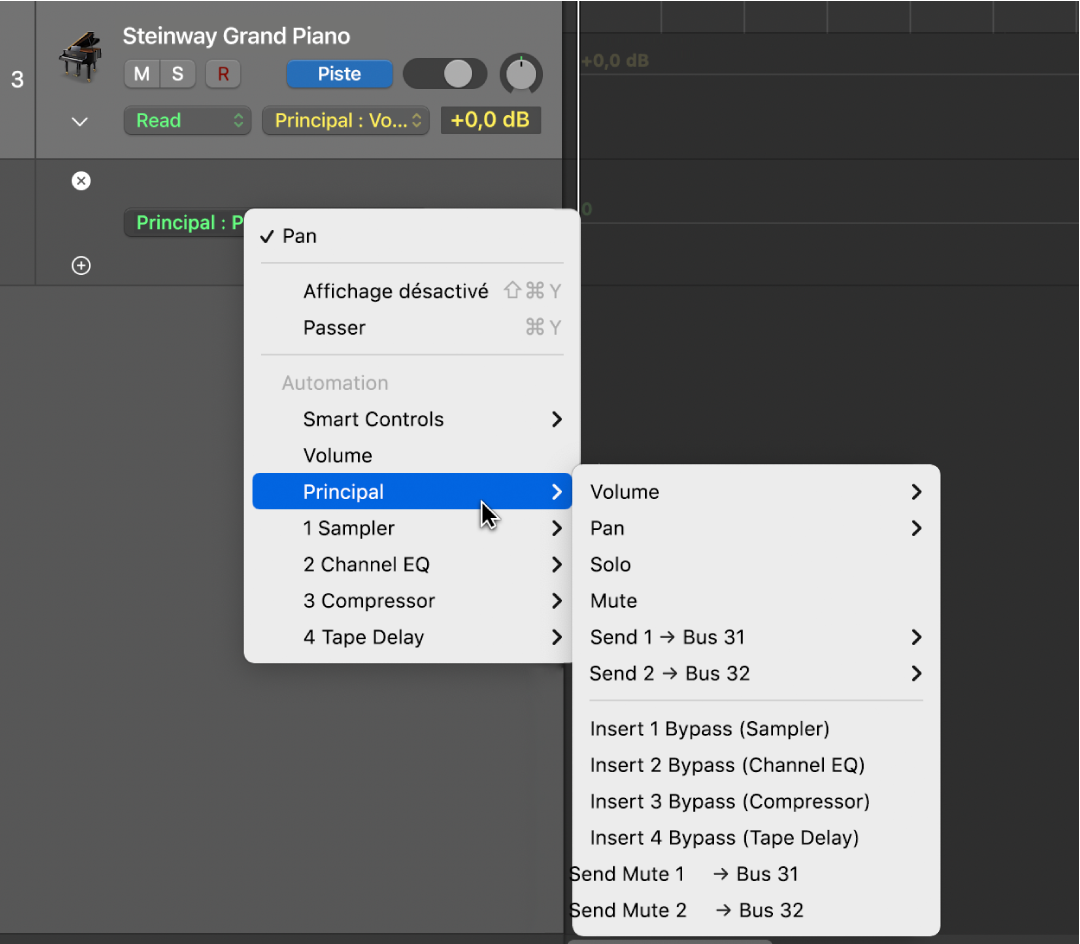This screenshot has height=944, width=1080.
Task: Remove automation subtrack with the X icon
Action: point(81,181)
